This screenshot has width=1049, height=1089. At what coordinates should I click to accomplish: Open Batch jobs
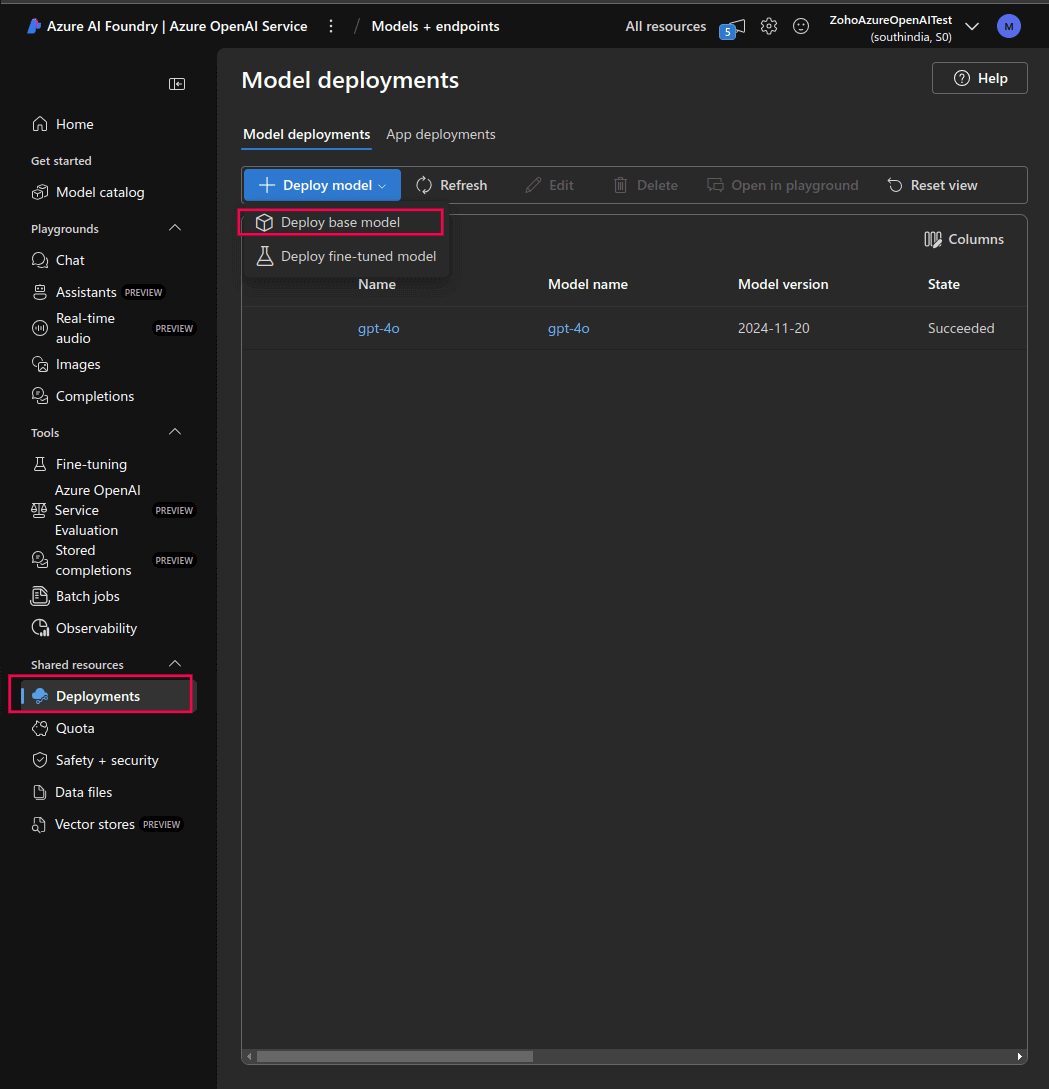[x=88, y=596]
